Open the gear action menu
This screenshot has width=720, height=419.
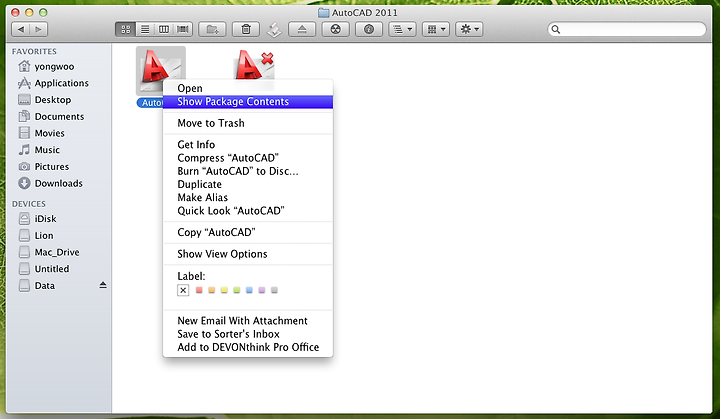tap(469, 29)
